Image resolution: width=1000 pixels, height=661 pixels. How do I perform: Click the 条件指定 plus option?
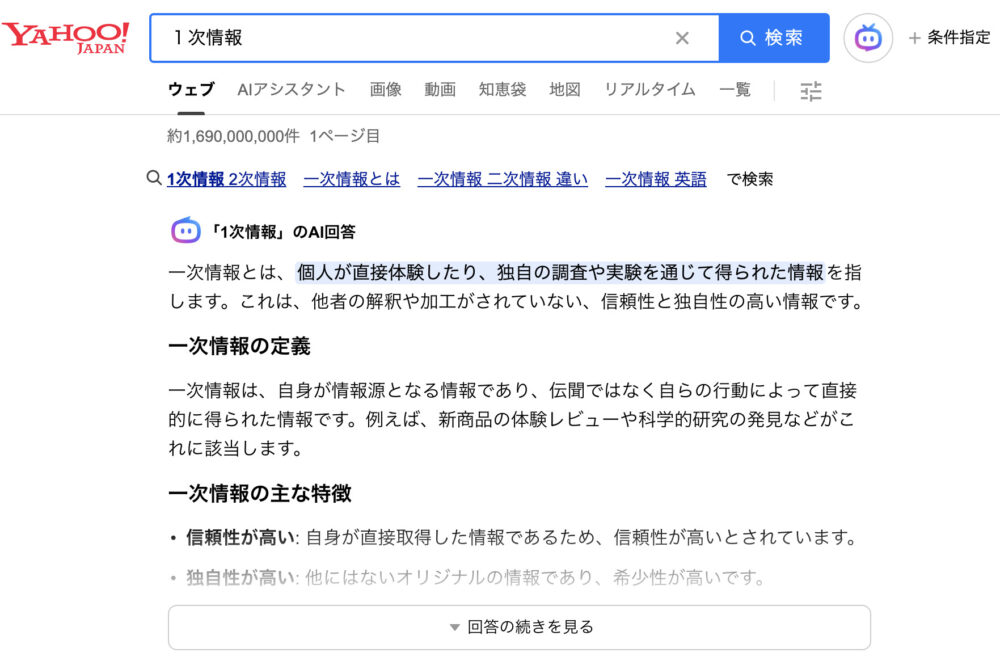[948, 38]
